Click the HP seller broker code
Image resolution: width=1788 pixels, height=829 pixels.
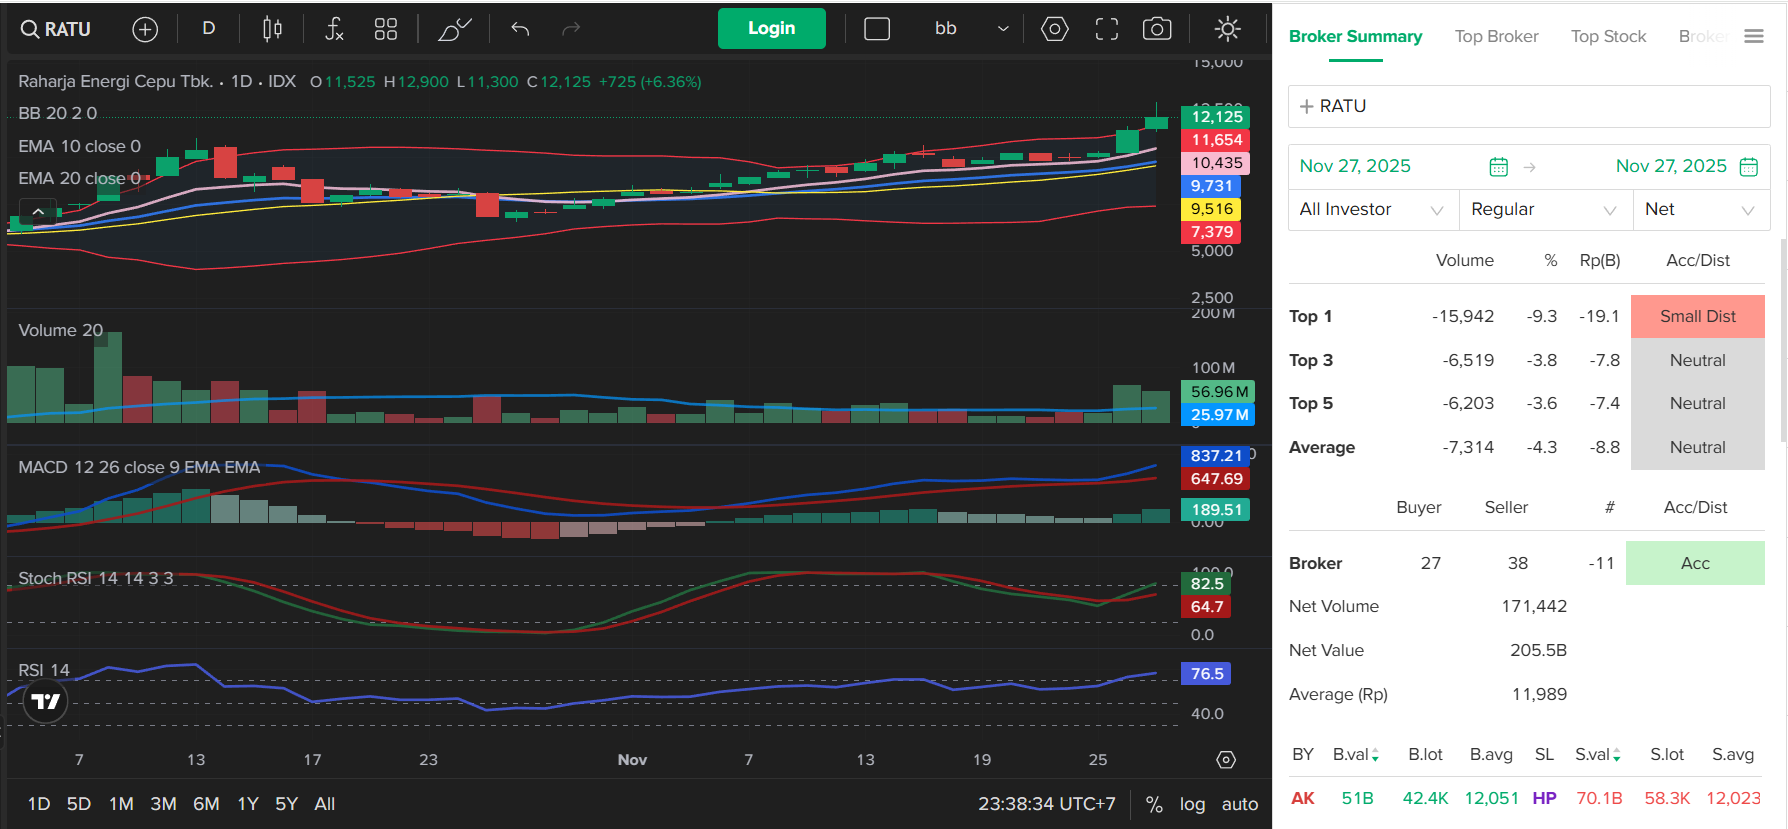[x=1544, y=798]
